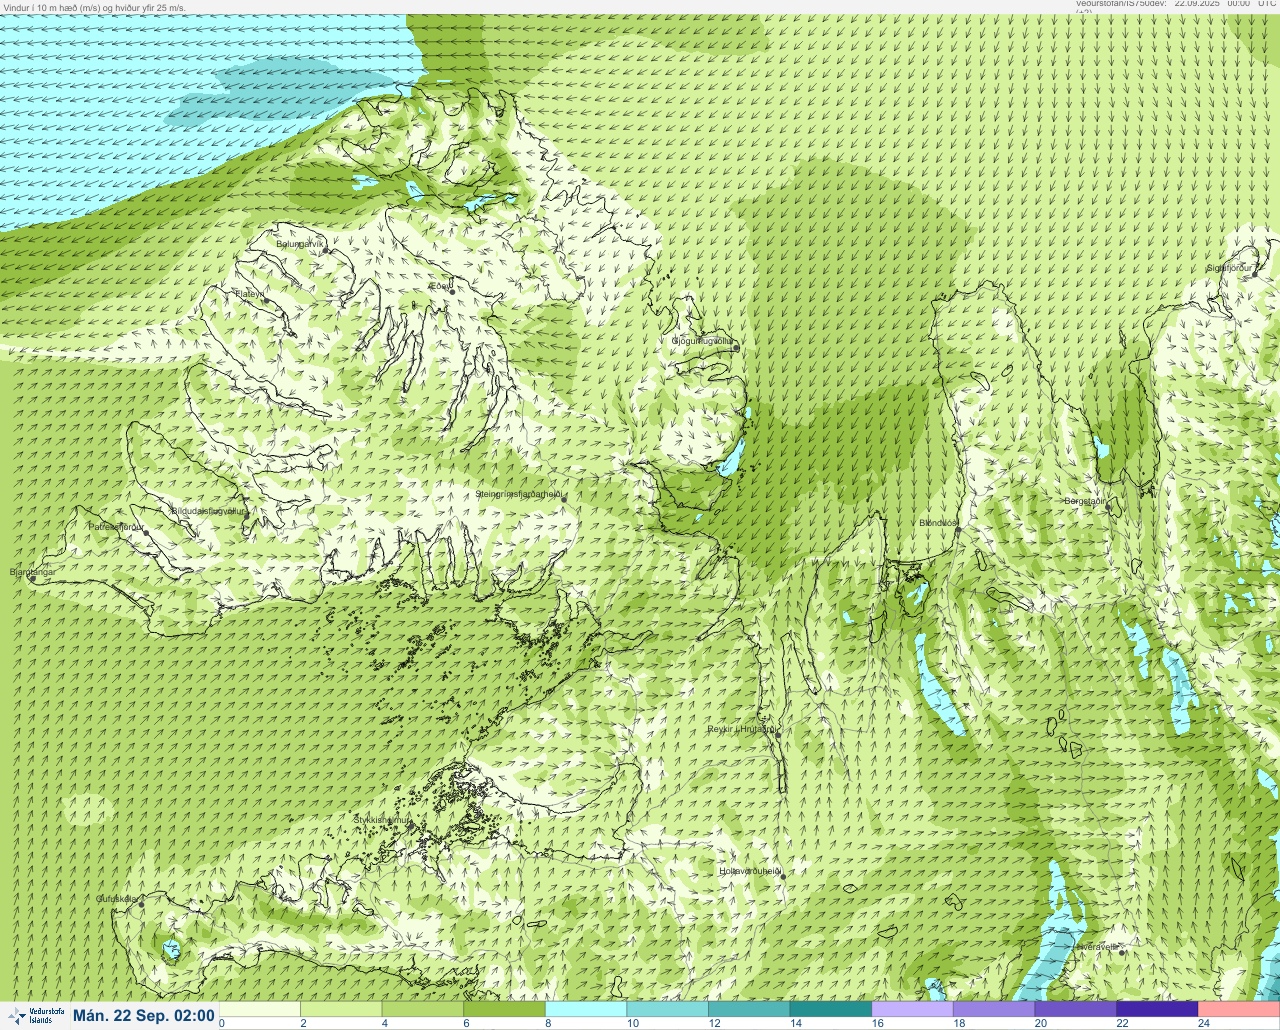Click the Gjögurflugvöllur station marker dot
Screen dimensions: 1280x1030
[x=736, y=348]
